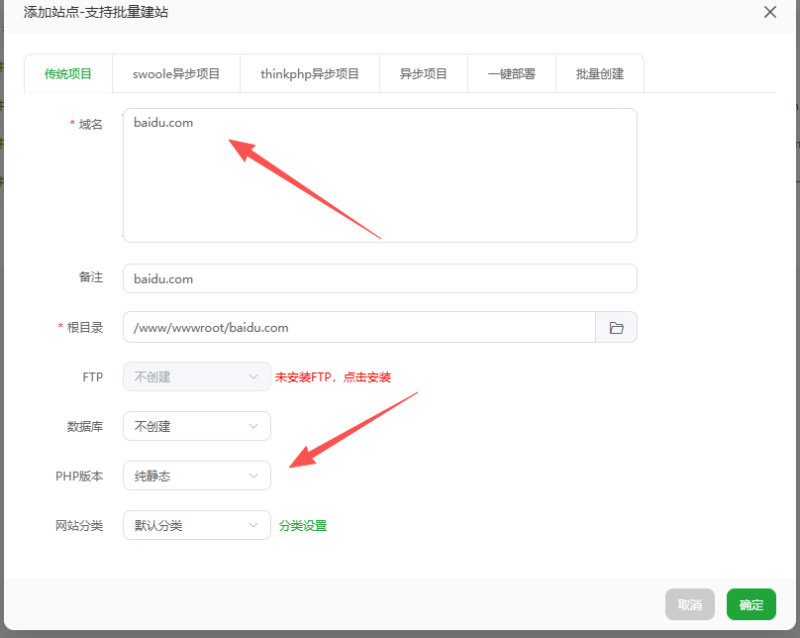Open the 网站分类 dropdown showing 默认分类
The height and width of the screenshot is (638, 800).
click(x=196, y=525)
